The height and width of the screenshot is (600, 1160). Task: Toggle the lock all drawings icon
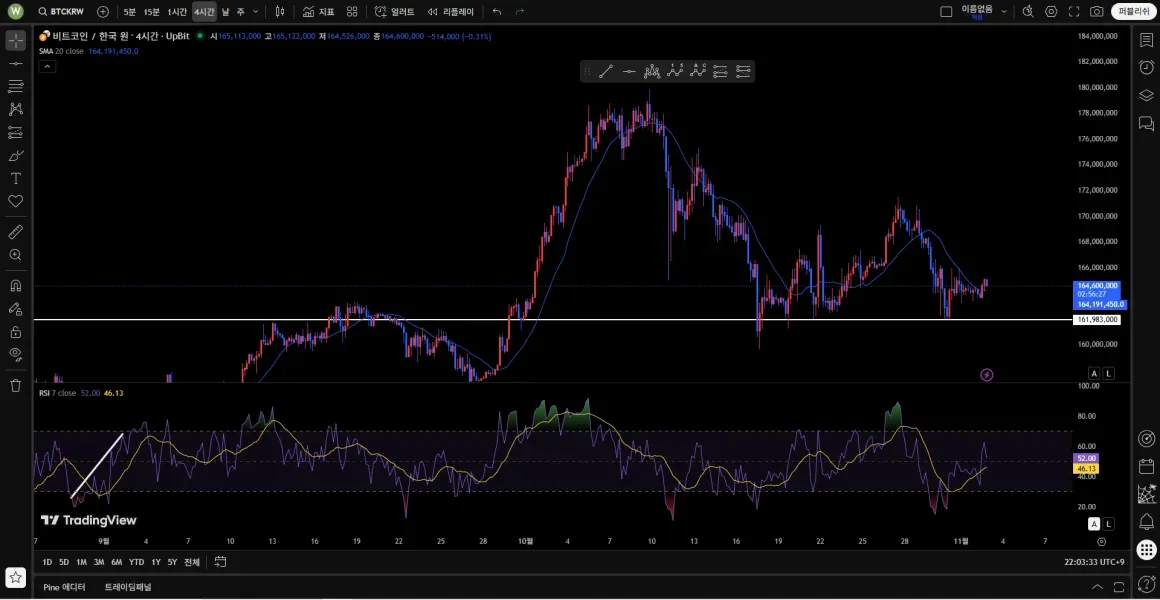click(x=15, y=332)
